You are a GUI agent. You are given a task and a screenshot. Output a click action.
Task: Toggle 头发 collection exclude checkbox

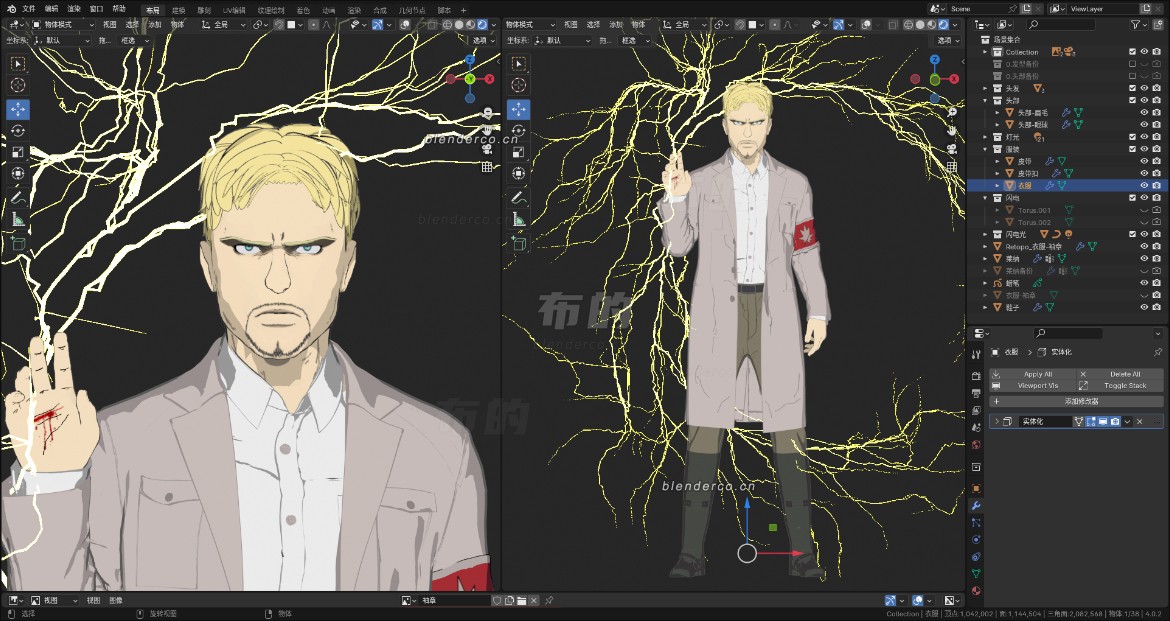[x=1132, y=88]
